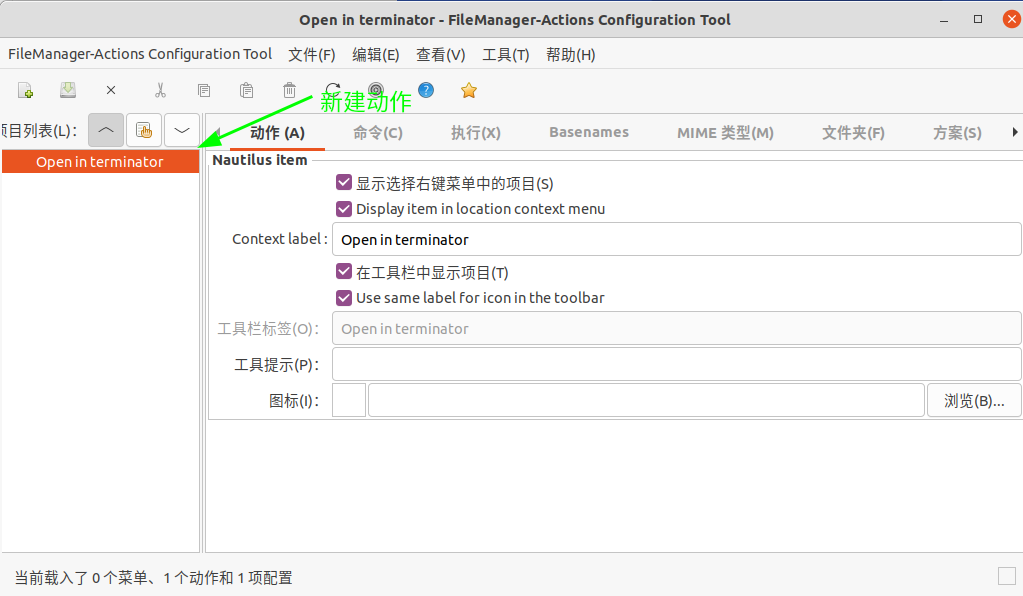The image size is (1023, 596).
Task: Switch to the 命令(C) tab
Action: pos(378,133)
